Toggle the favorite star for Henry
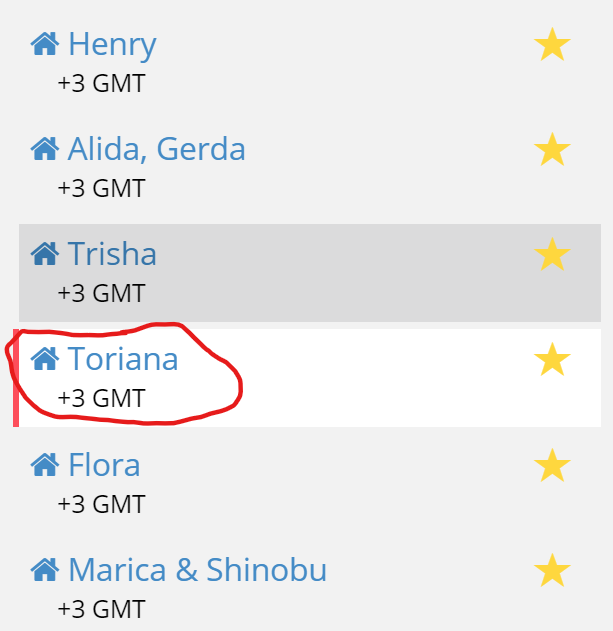The height and width of the screenshot is (631, 613). pos(552,44)
